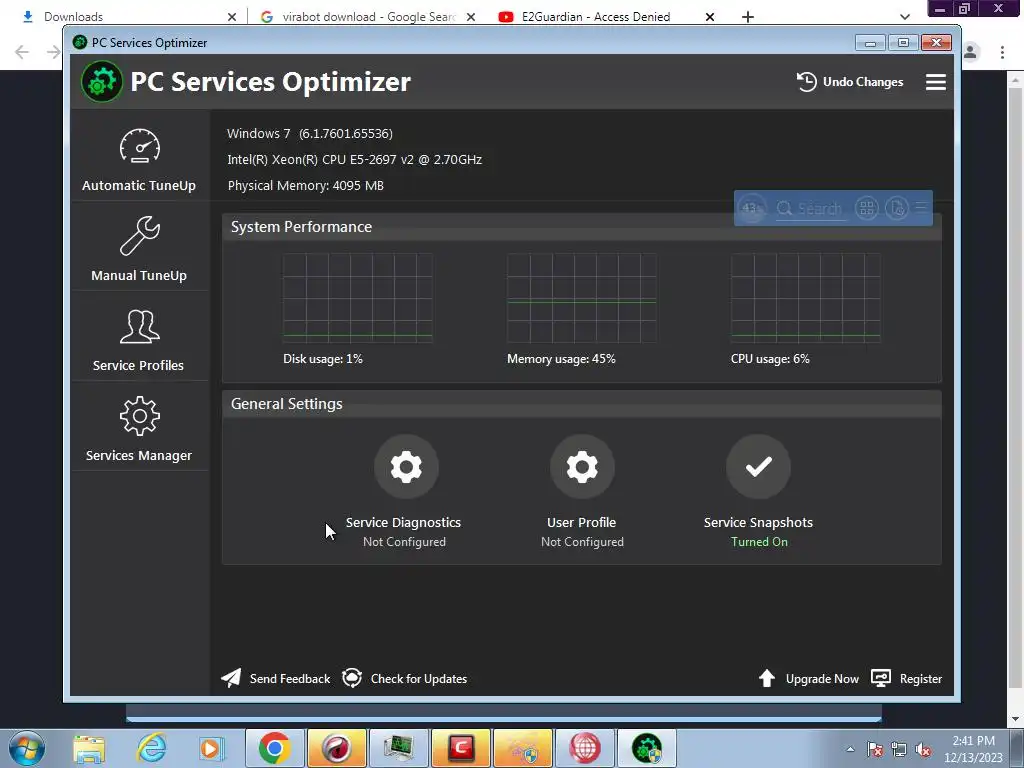Image resolution: width=1024 pixels, height=768 pixels.
Task: Click the Undo Changes clock icon
Action: (x=807, y=82)
